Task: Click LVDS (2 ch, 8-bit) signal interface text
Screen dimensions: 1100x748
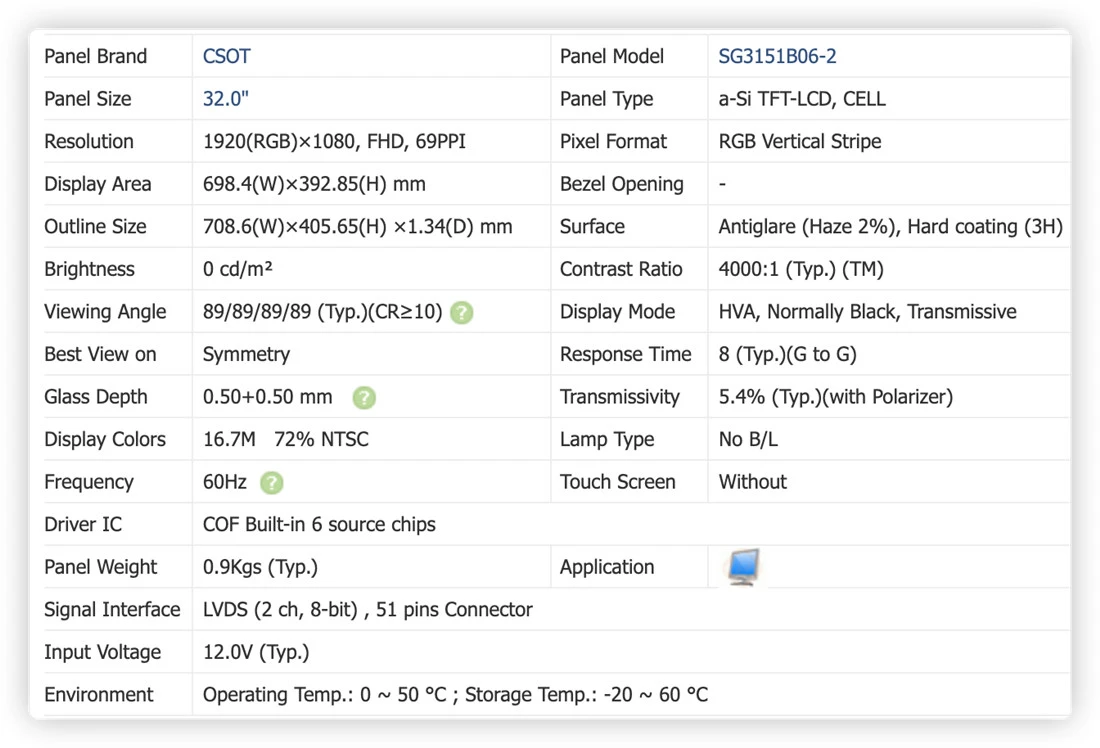Action: point(280,610)
